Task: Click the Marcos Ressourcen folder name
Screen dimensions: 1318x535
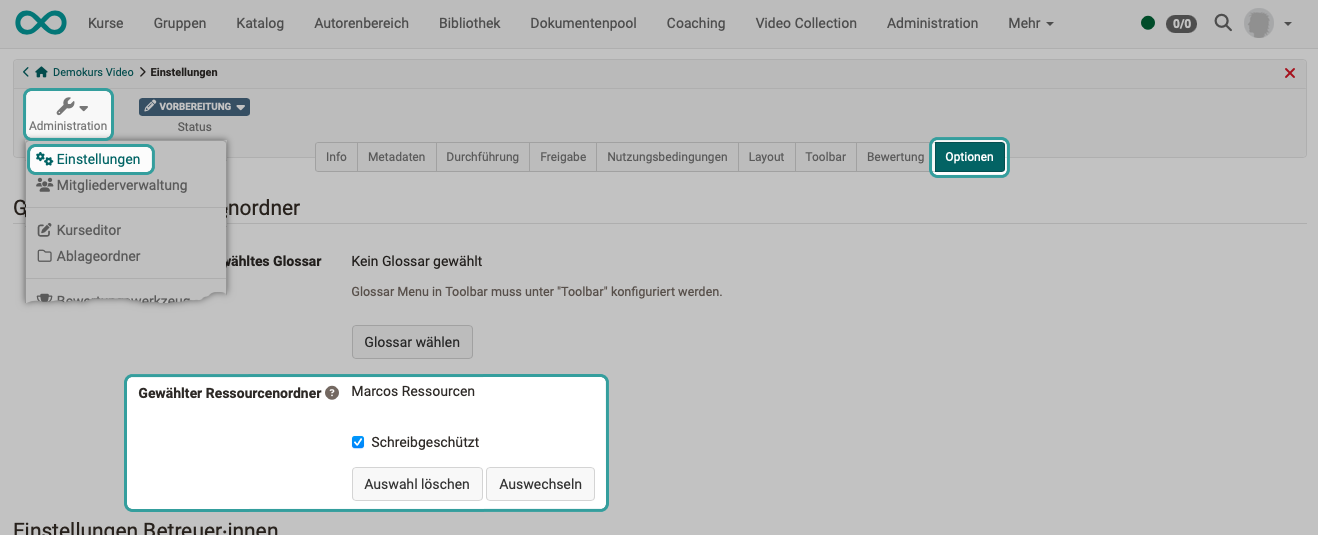Action: 413,391
